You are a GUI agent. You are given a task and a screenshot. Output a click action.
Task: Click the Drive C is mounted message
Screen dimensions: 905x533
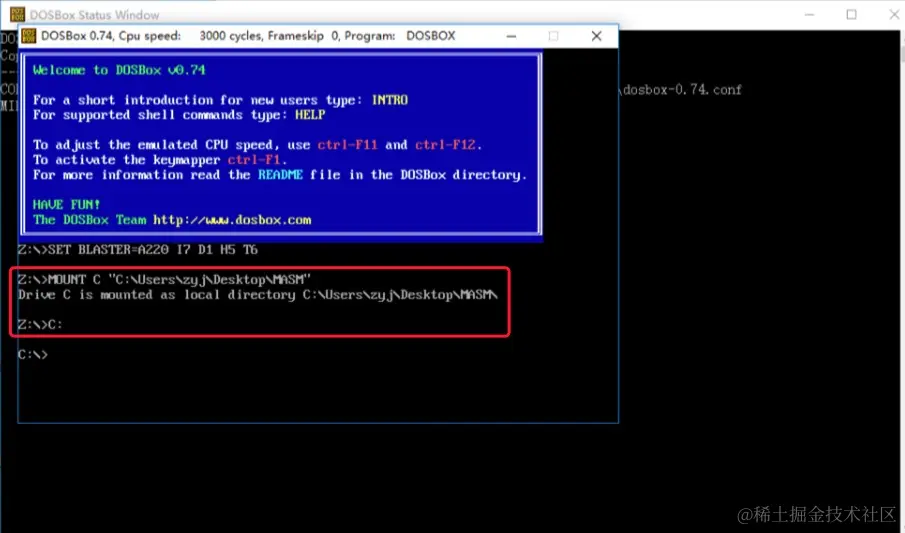257,295
